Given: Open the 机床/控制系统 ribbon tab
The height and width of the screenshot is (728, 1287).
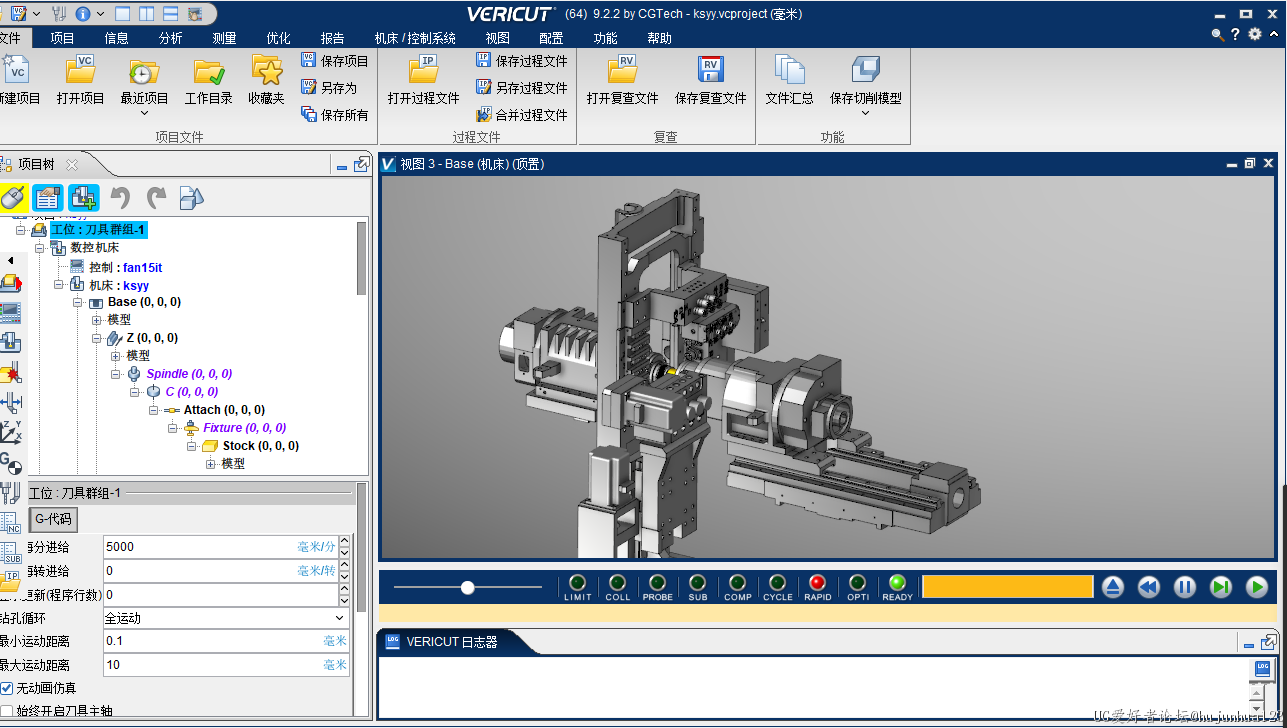Looking at the screenshot, I should tap(415, 38).
